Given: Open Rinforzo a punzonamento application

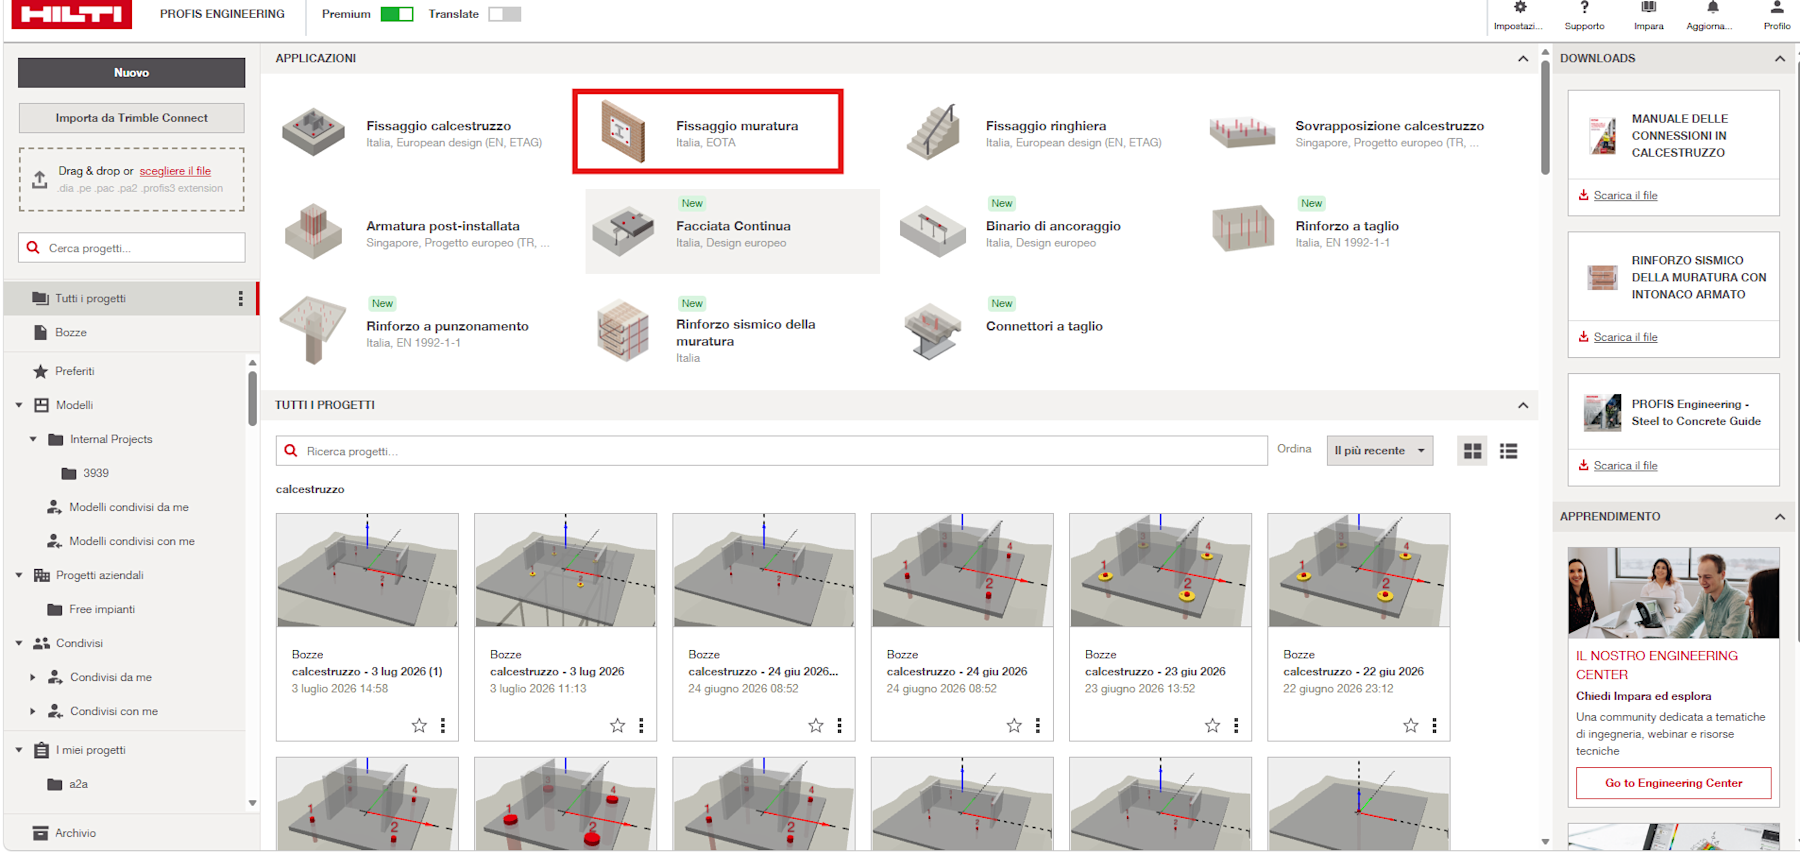Looking at the screenshot, I should pyautogui.click(x=421, y=331).
